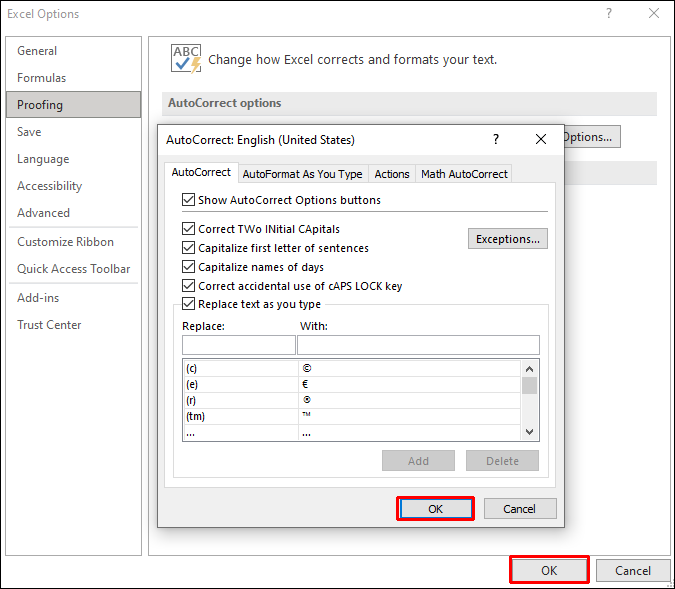Close the AutoCorrect dialog with X
This screenshot has width=675, height=589.
[x=541, y=139]
